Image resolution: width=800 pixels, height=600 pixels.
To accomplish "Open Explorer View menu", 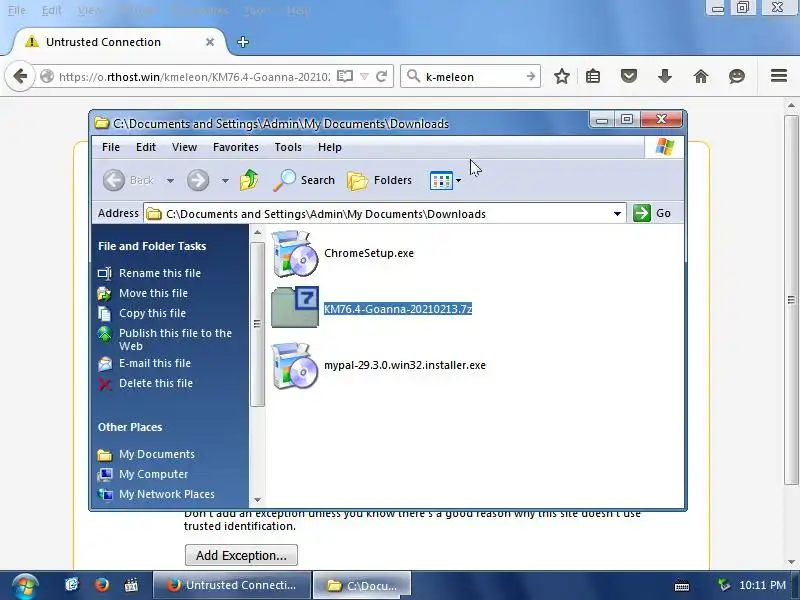I will (184, 147).
